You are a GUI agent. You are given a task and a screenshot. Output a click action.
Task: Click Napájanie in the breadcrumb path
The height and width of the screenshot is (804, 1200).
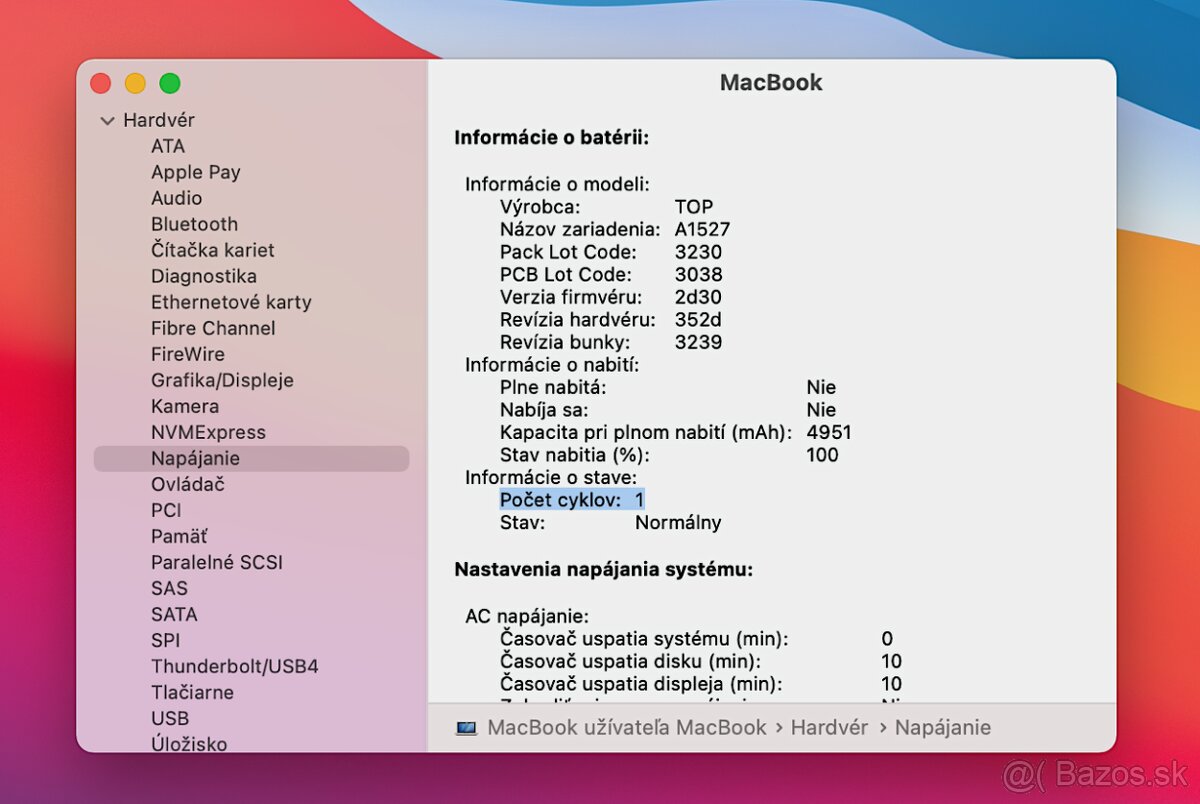coord(942,728)
